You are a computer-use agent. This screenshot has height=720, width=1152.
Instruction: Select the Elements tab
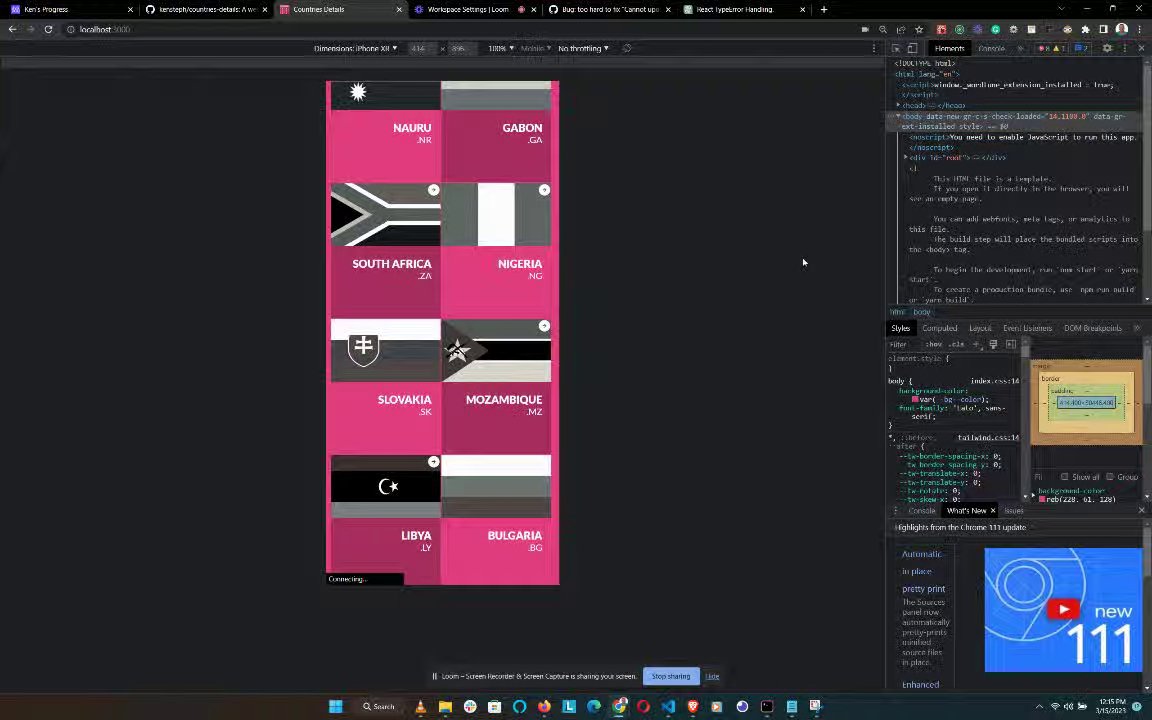[x=949, y=48]
